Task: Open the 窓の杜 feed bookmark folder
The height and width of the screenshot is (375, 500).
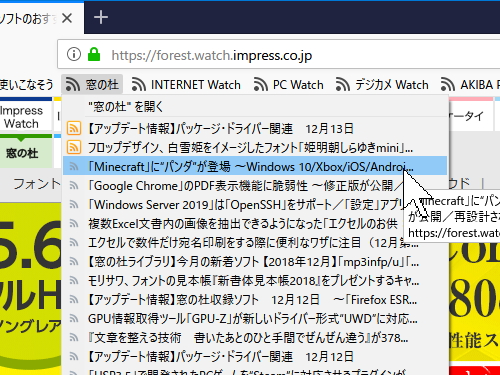Action: (x=92, y=85)
